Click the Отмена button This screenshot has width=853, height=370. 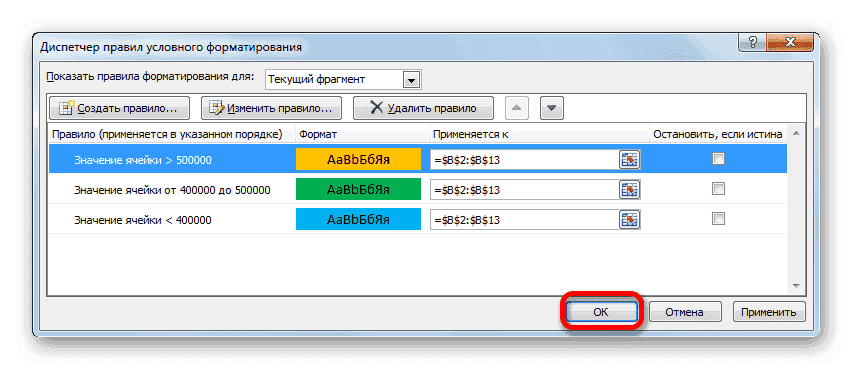(685, 312)
